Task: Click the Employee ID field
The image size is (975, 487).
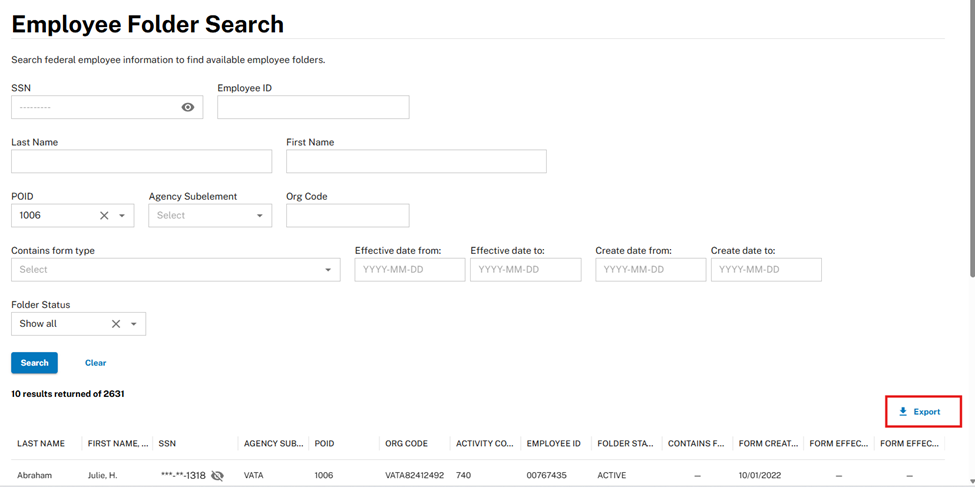Action: pos(313,107)
